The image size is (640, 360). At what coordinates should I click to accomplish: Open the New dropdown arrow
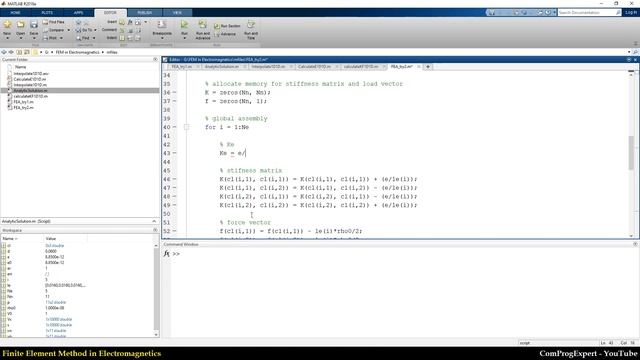click(x=7, y=38)
